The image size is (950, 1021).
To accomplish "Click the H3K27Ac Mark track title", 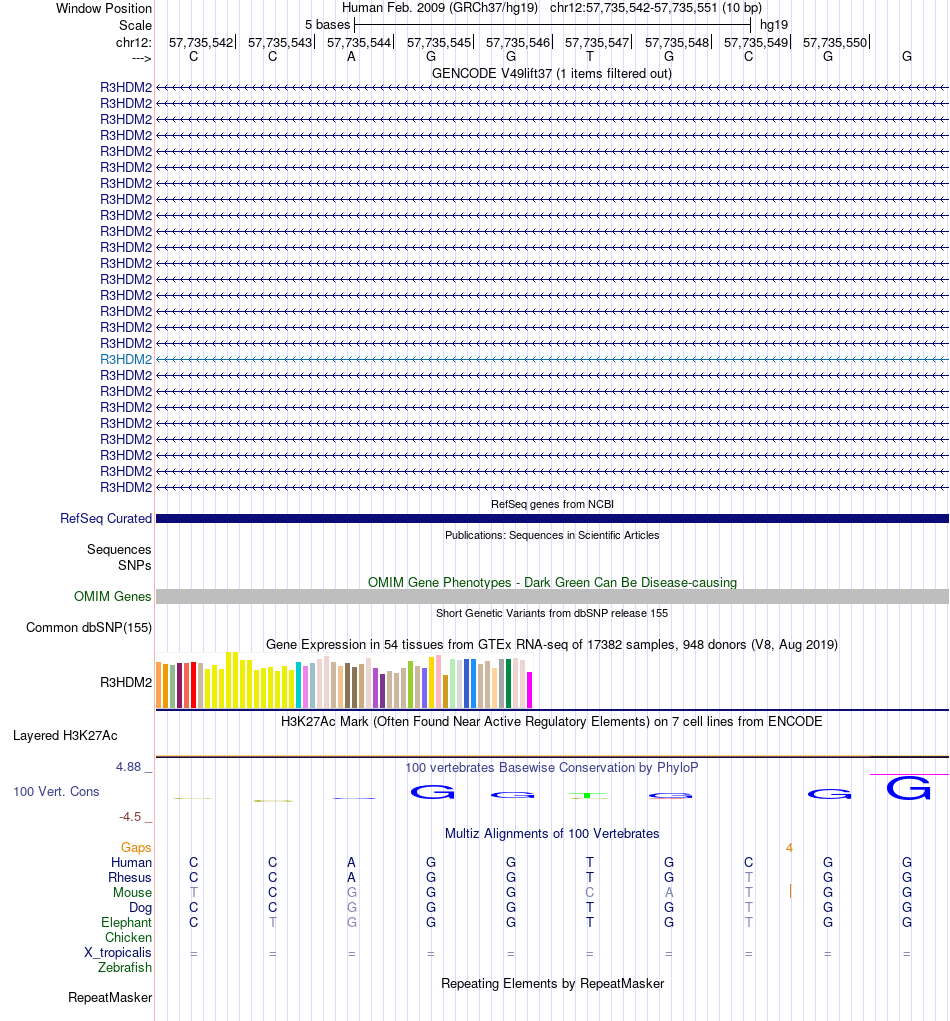I will (x=552, y=721).
